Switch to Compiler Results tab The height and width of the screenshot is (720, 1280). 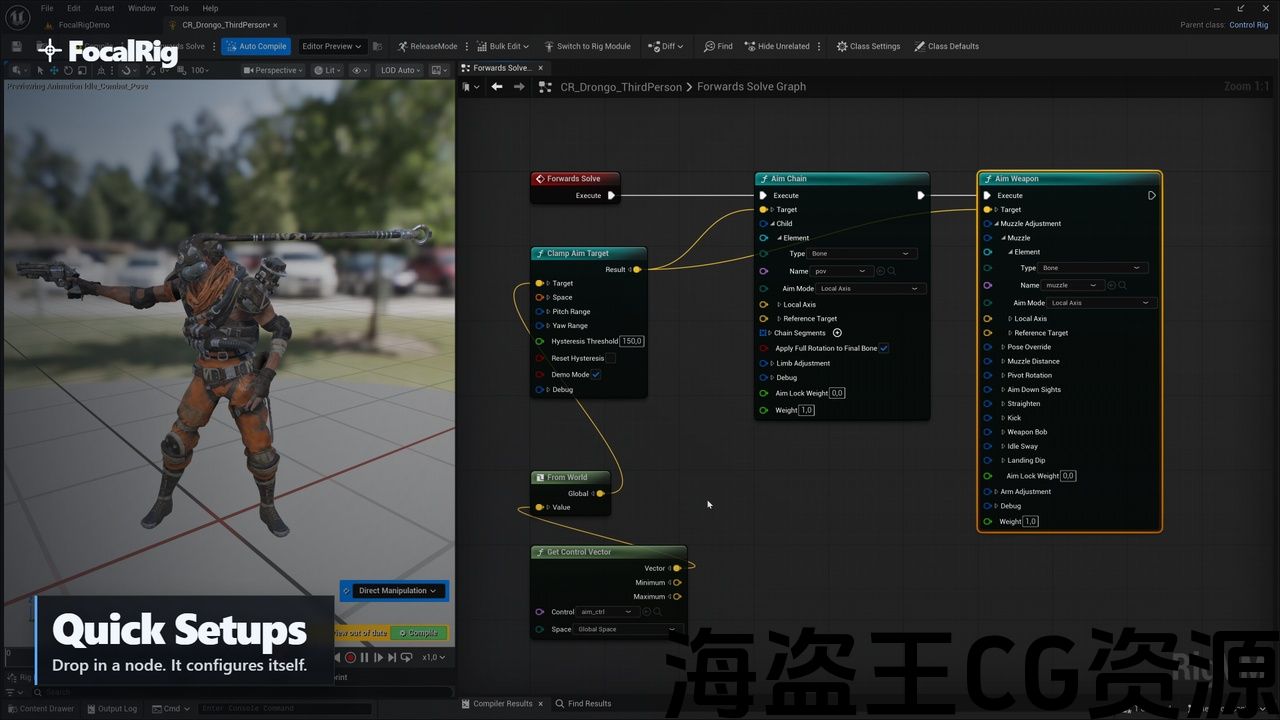click(502, 703)
